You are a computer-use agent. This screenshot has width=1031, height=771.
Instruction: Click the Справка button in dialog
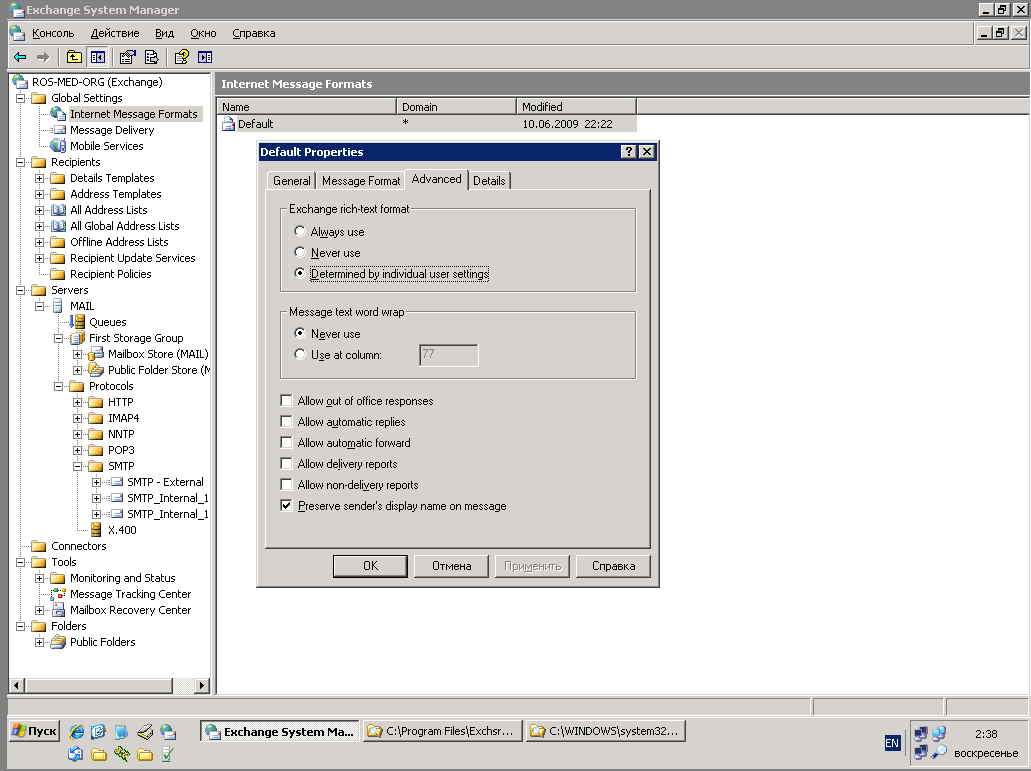coord(613,566)
